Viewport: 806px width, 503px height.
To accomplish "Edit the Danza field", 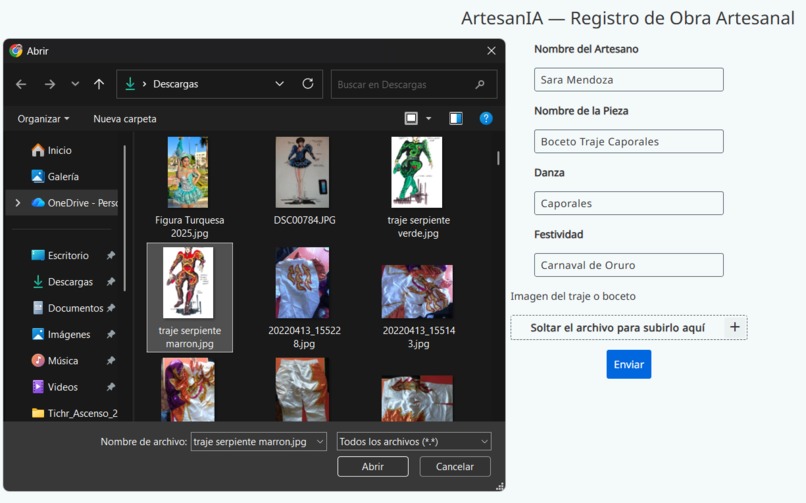I will tap(629, 203).
